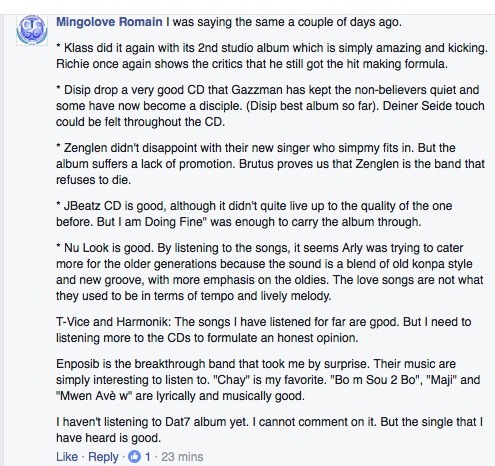Like this comment
Viewport: 495px width, 466px height.
67,456
